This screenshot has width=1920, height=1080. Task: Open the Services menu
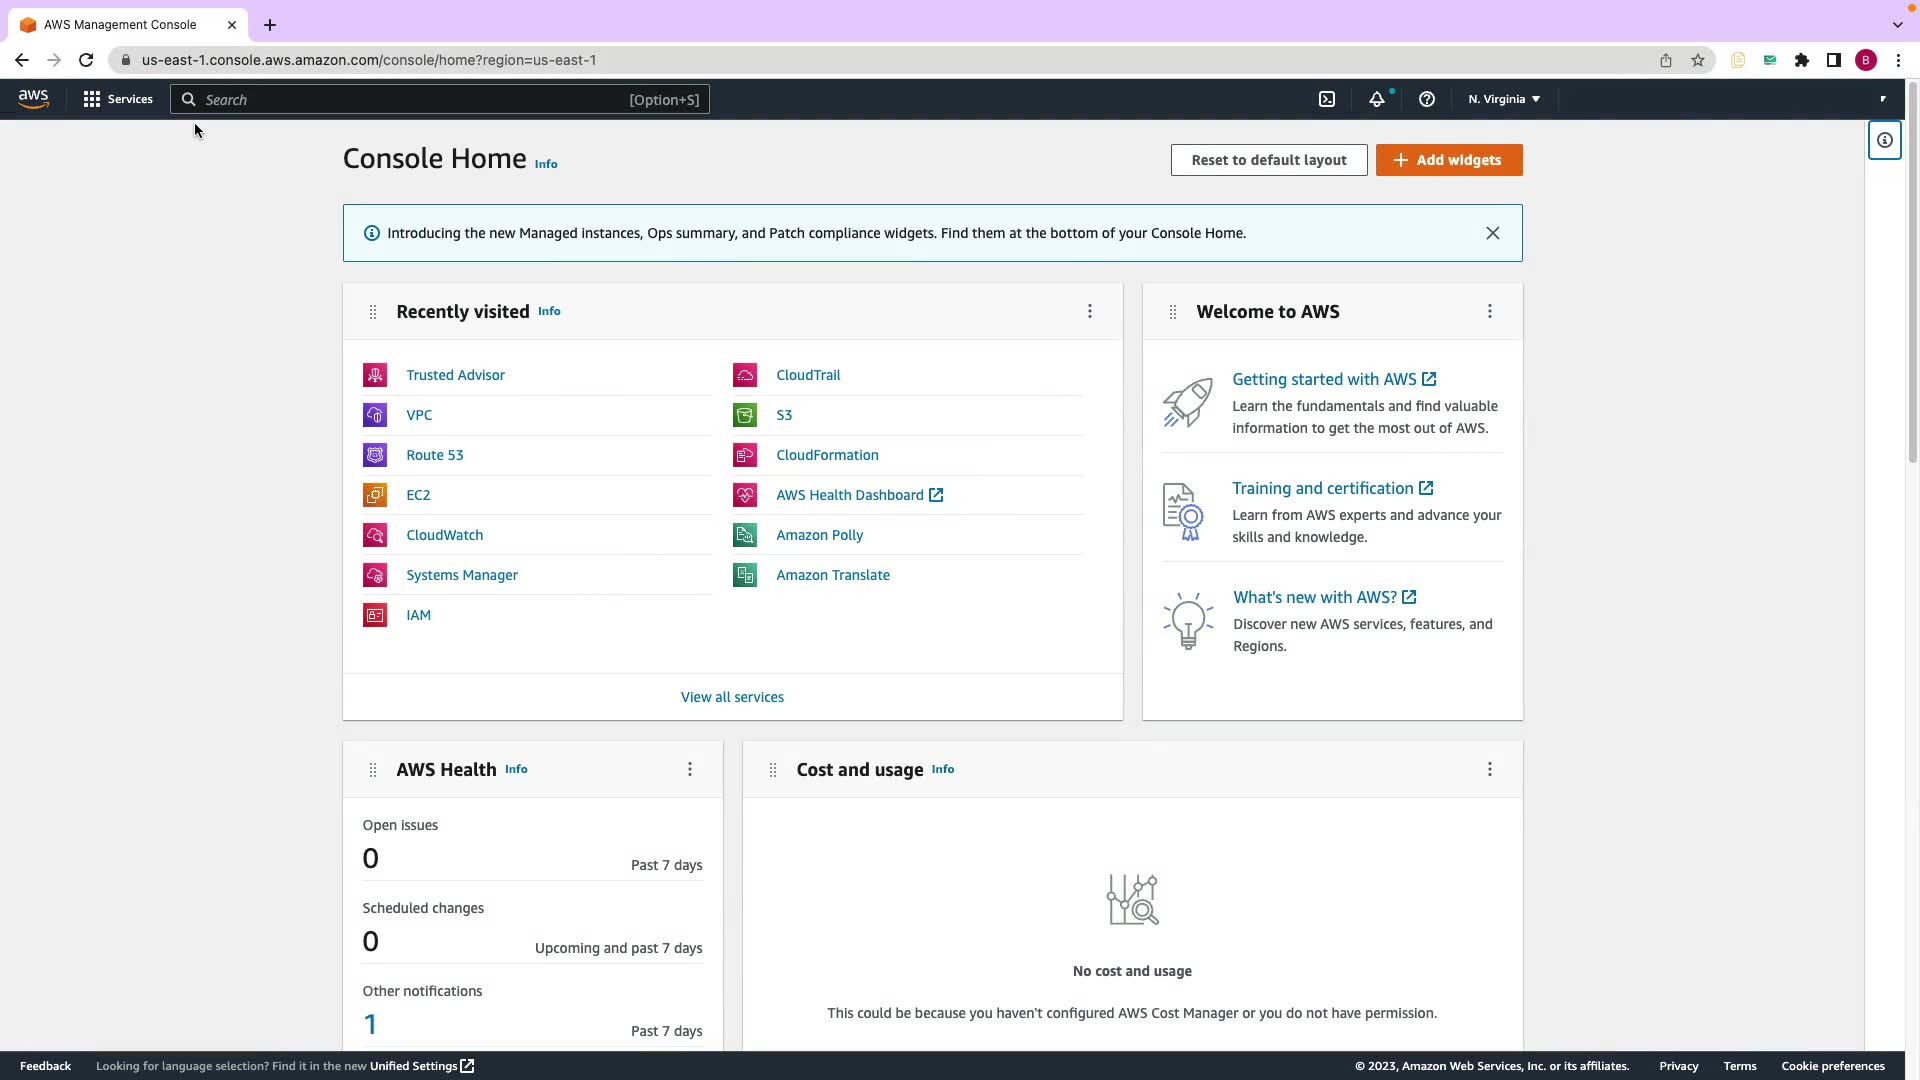tap(118, 99)
